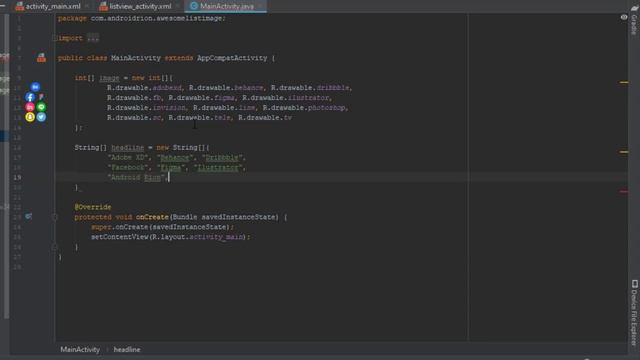
Task: Click the "Adobe XD" string literal
Action: [128, 158]
